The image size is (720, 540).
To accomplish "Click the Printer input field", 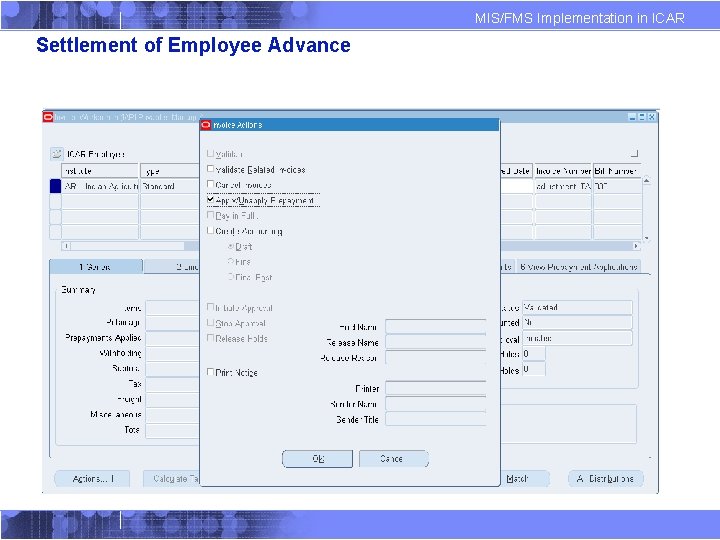I will tap(435, 388).
